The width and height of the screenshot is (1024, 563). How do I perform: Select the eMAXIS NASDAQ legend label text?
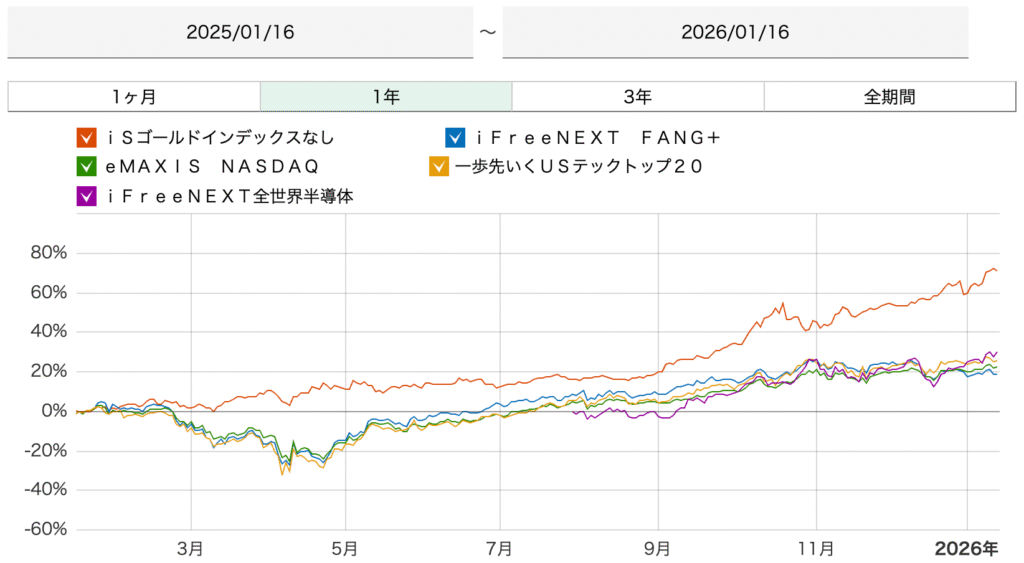(211, 167)
